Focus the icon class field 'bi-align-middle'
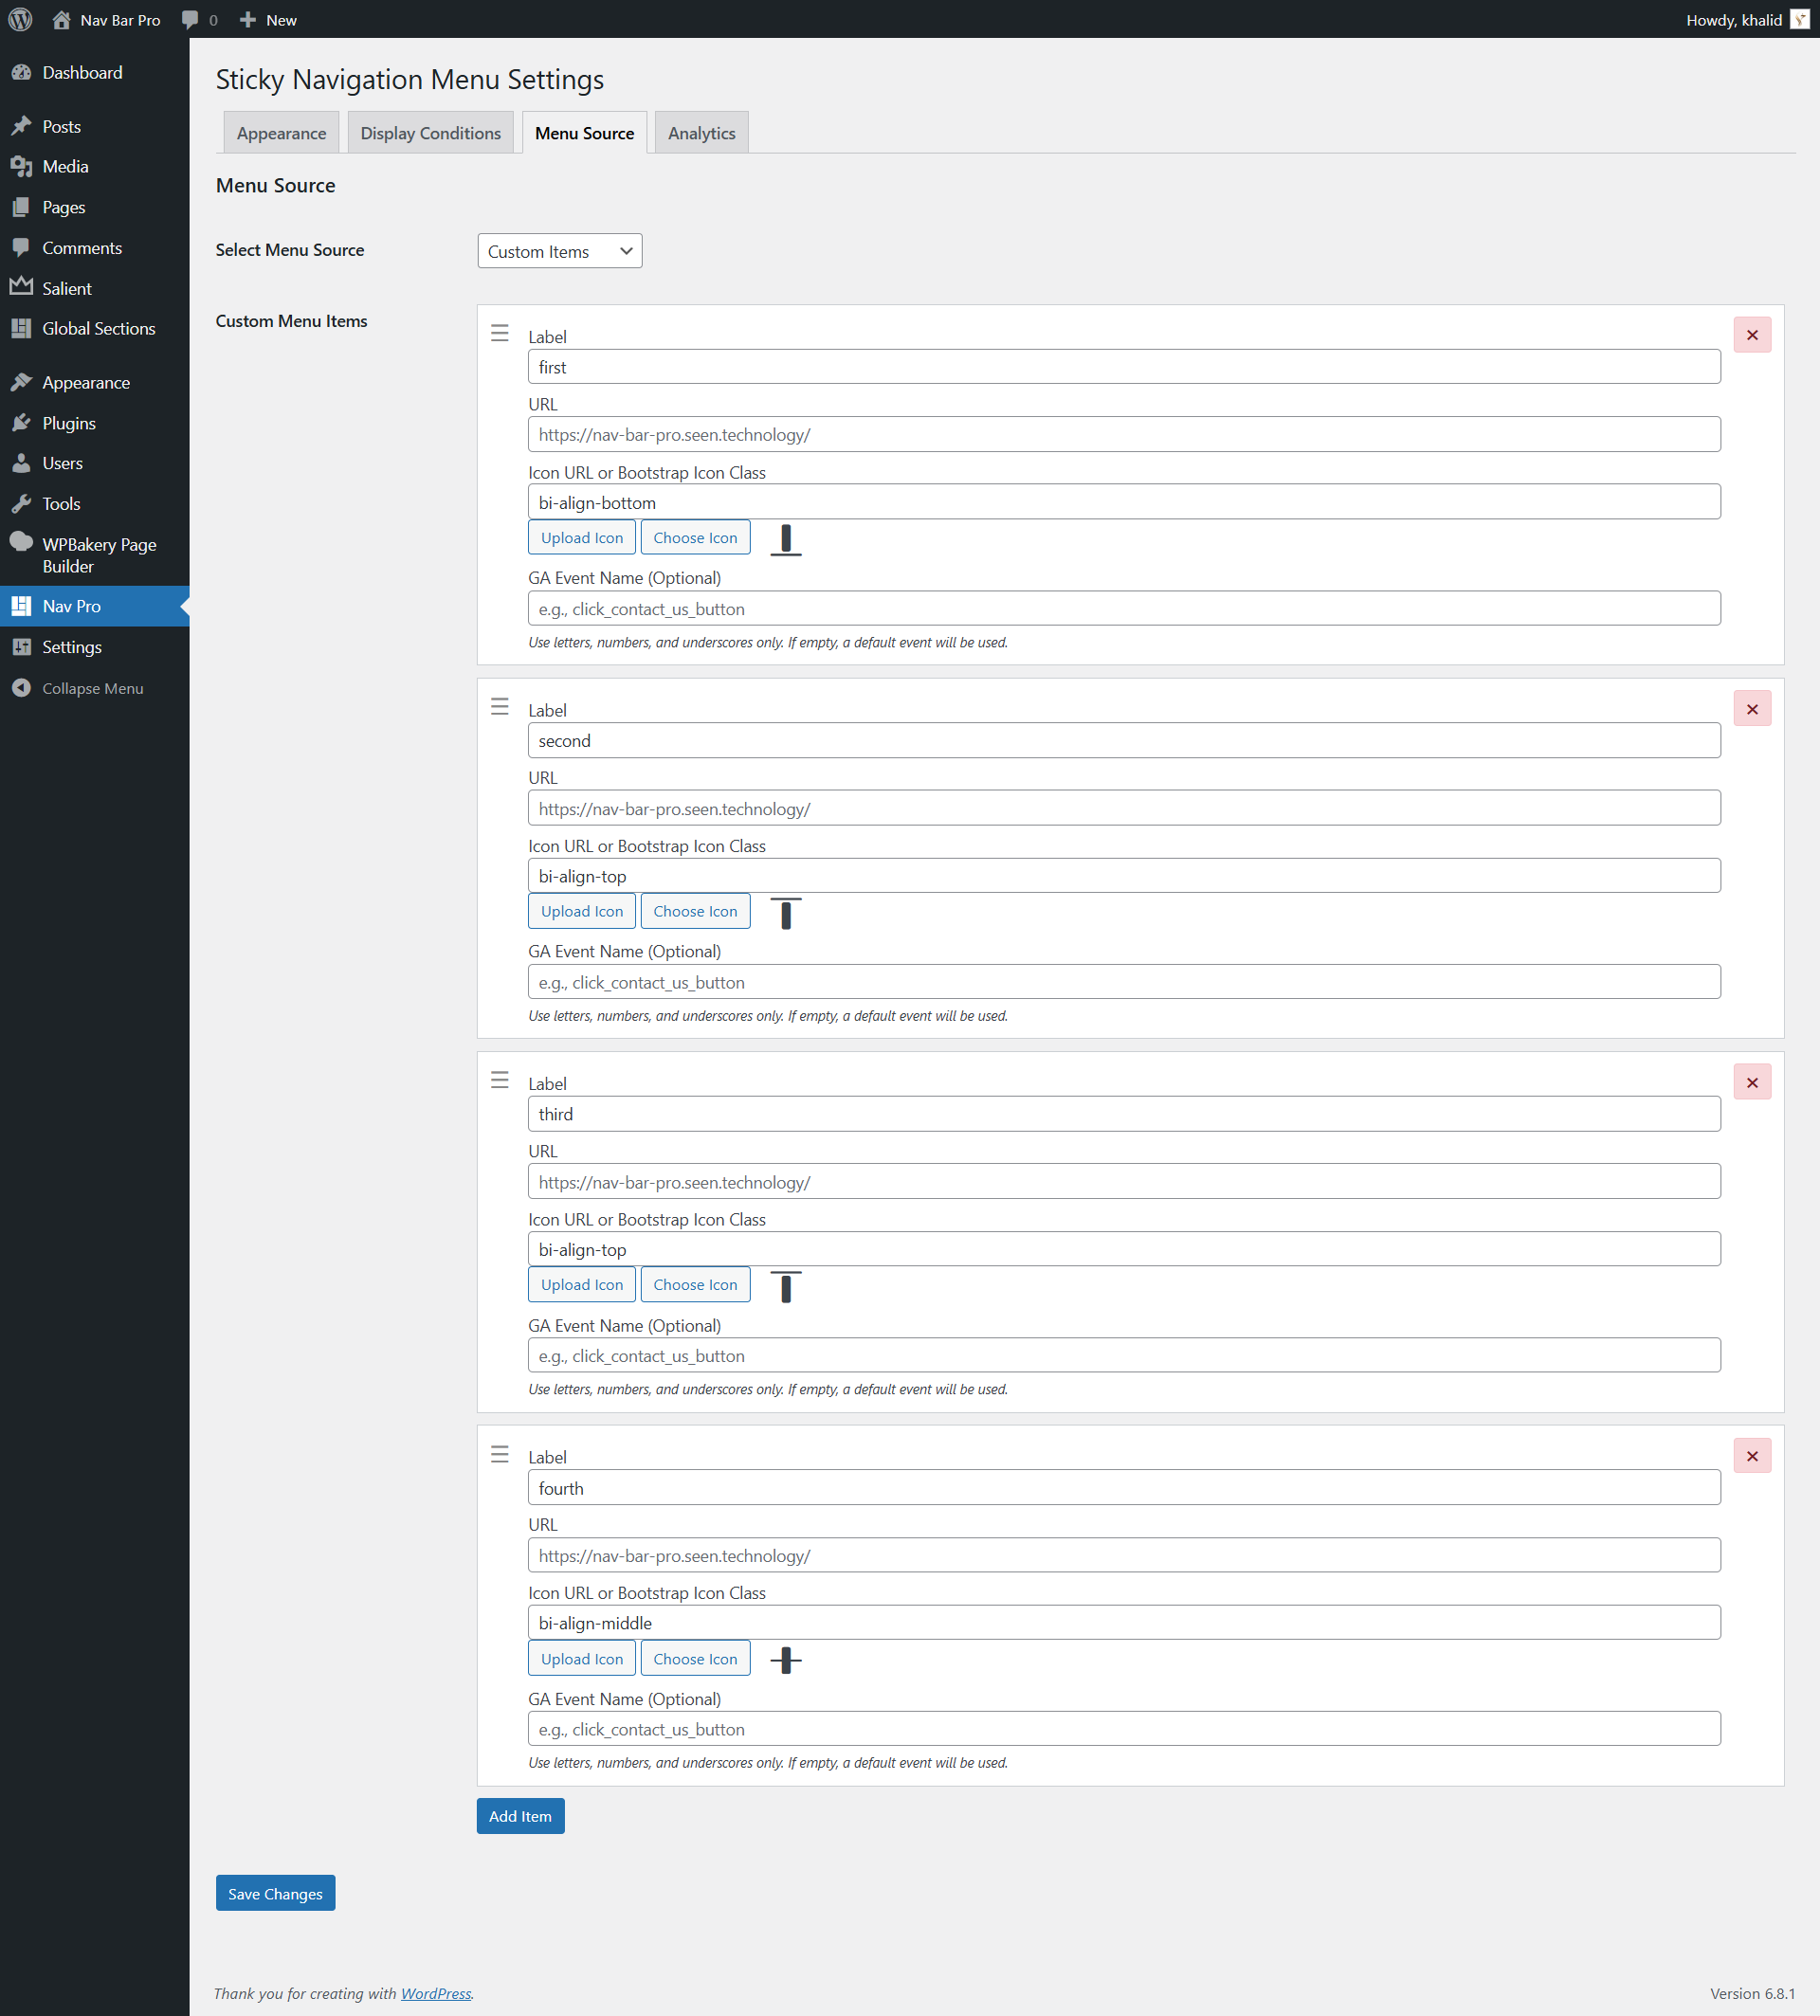 [x=1124, y=1622]
